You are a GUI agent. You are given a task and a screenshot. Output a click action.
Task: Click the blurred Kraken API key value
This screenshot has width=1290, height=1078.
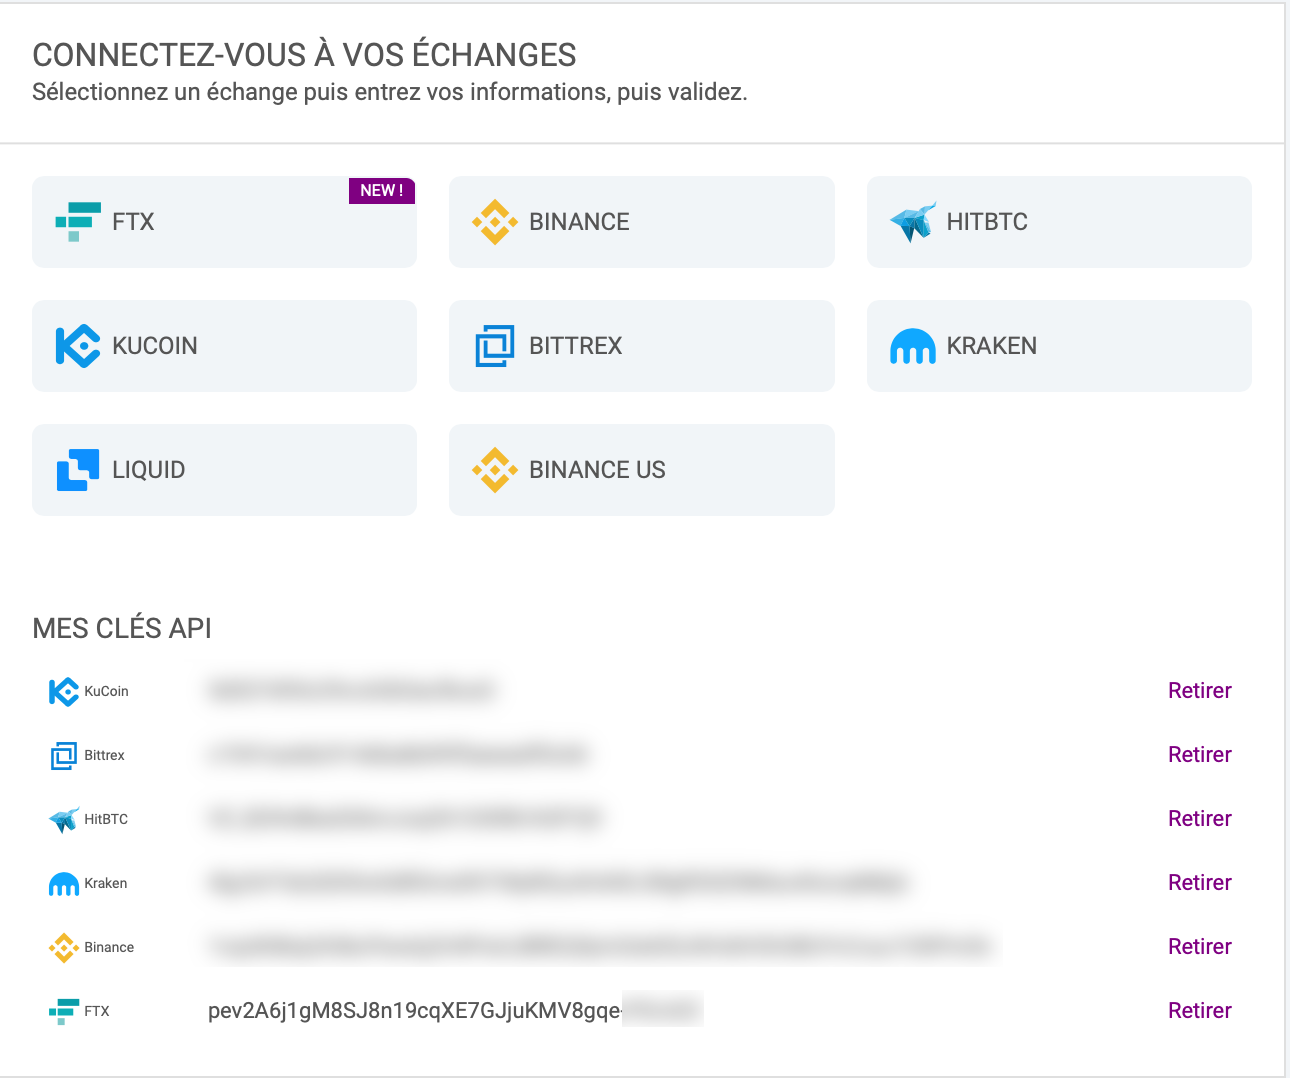[x=558, y=883]
